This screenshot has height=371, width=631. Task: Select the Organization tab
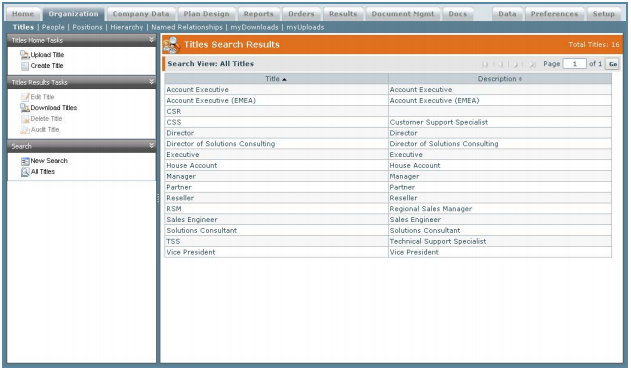74,14
